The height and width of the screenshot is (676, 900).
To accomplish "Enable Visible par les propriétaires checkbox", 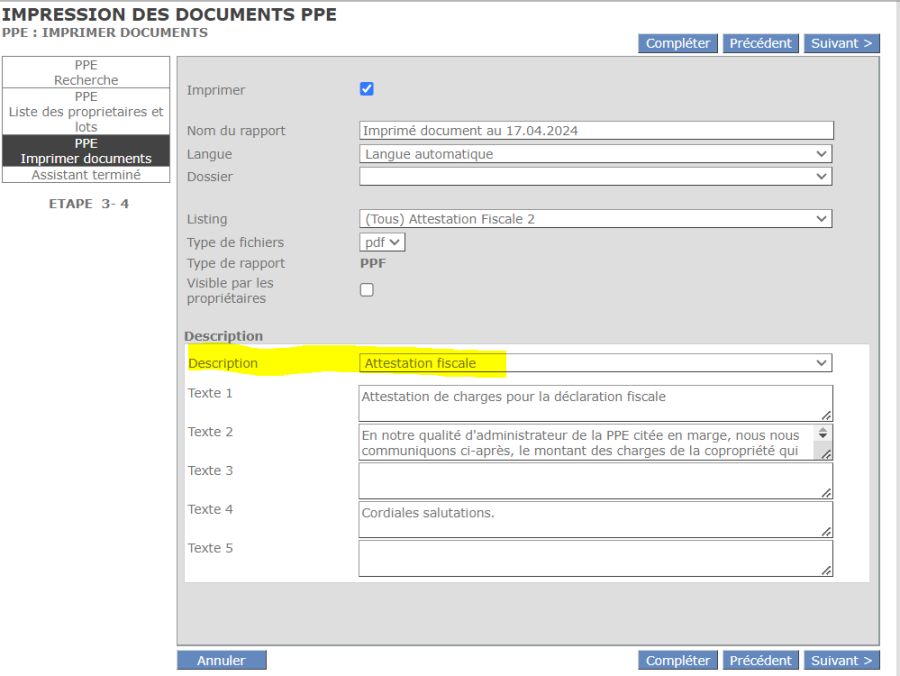I will tap(367, 290).
